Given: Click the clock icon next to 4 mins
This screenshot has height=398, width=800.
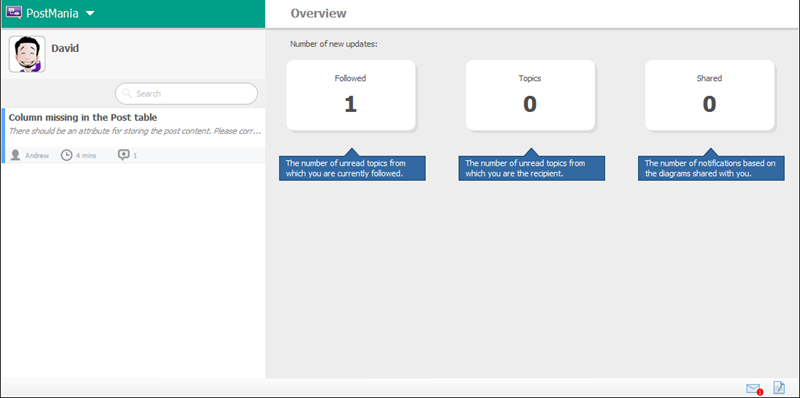Looking at the screenshot, I should click(66, 155).
